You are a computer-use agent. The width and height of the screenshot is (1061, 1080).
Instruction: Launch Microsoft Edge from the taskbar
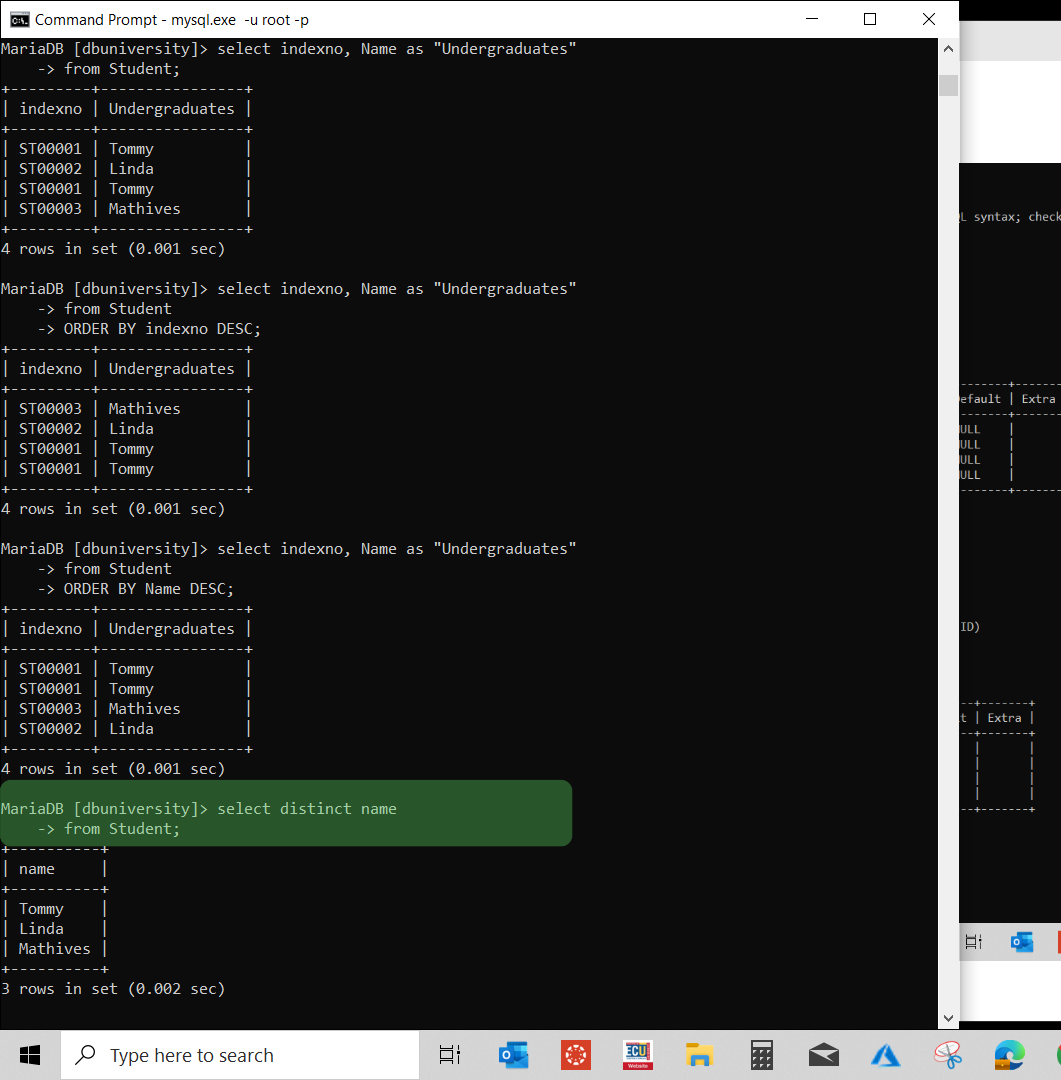[x=1009, y=1054]
